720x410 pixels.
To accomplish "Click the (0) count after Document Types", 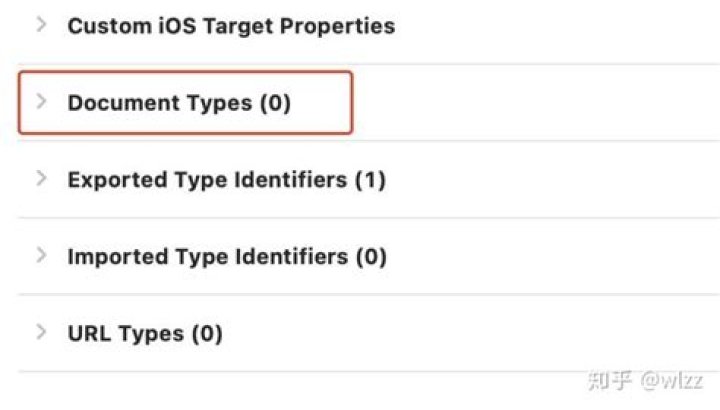I will [275, 103].
